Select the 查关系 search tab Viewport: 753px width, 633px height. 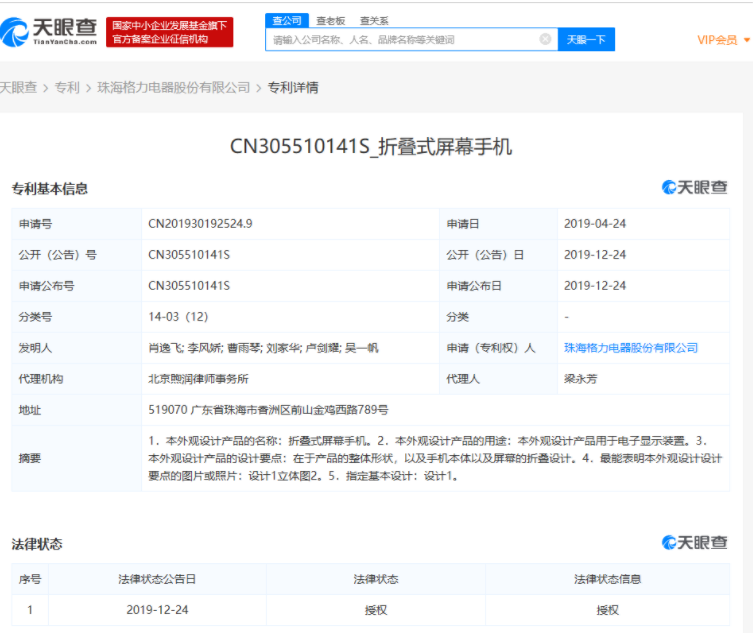pos(374,21)
